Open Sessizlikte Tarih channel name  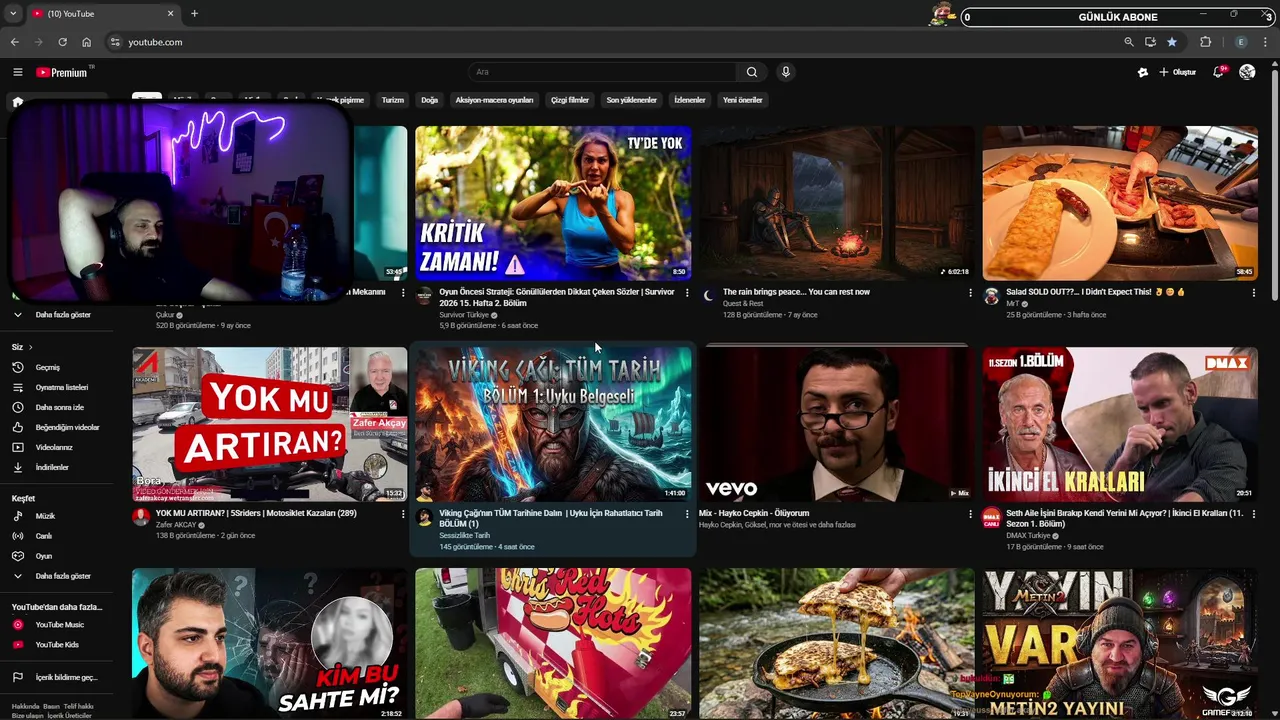tap(464, 535)
